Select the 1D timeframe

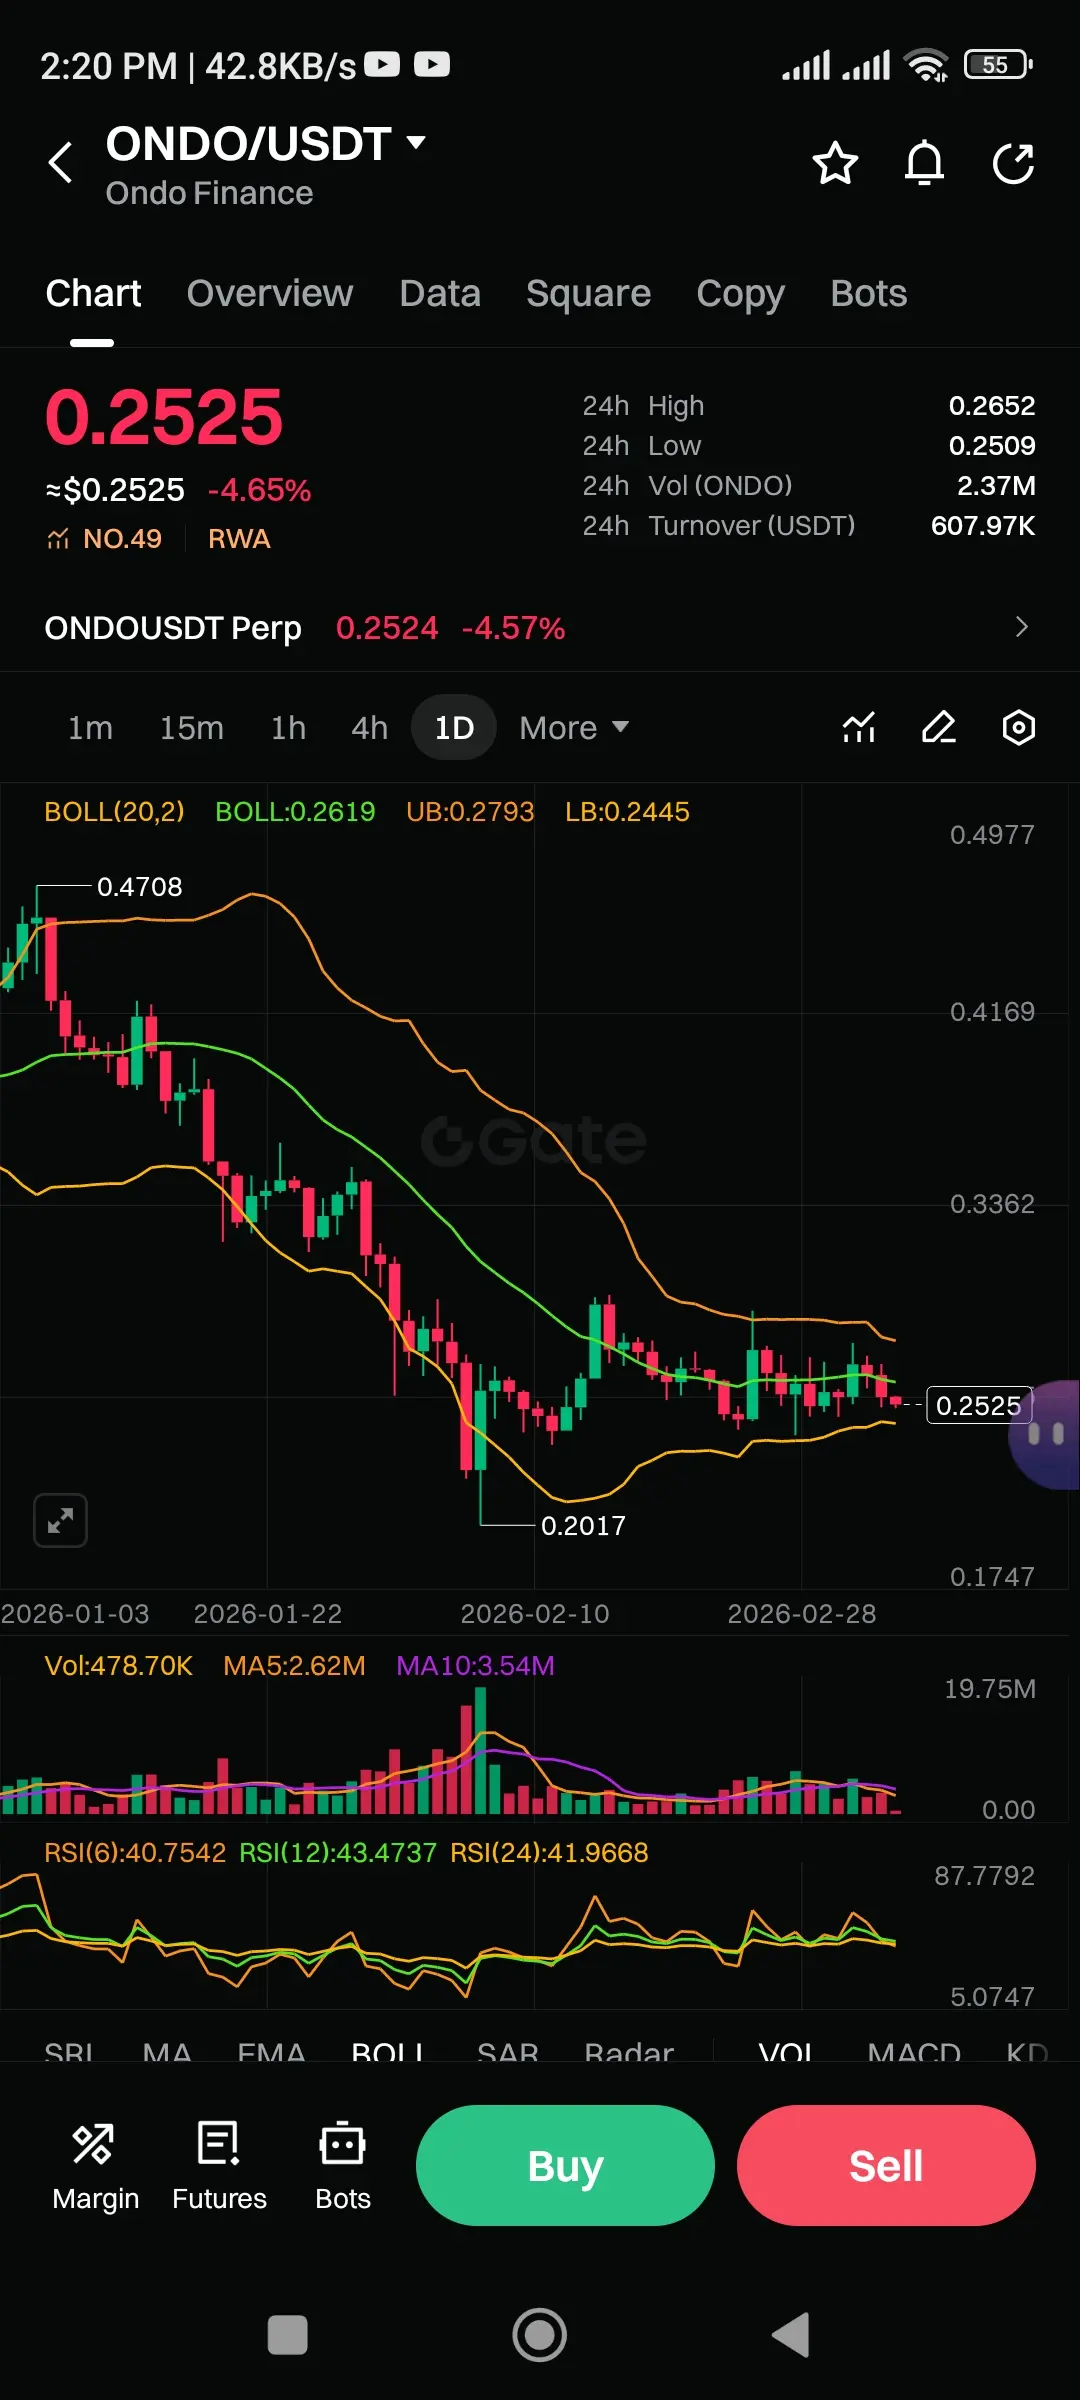point(454,727)
